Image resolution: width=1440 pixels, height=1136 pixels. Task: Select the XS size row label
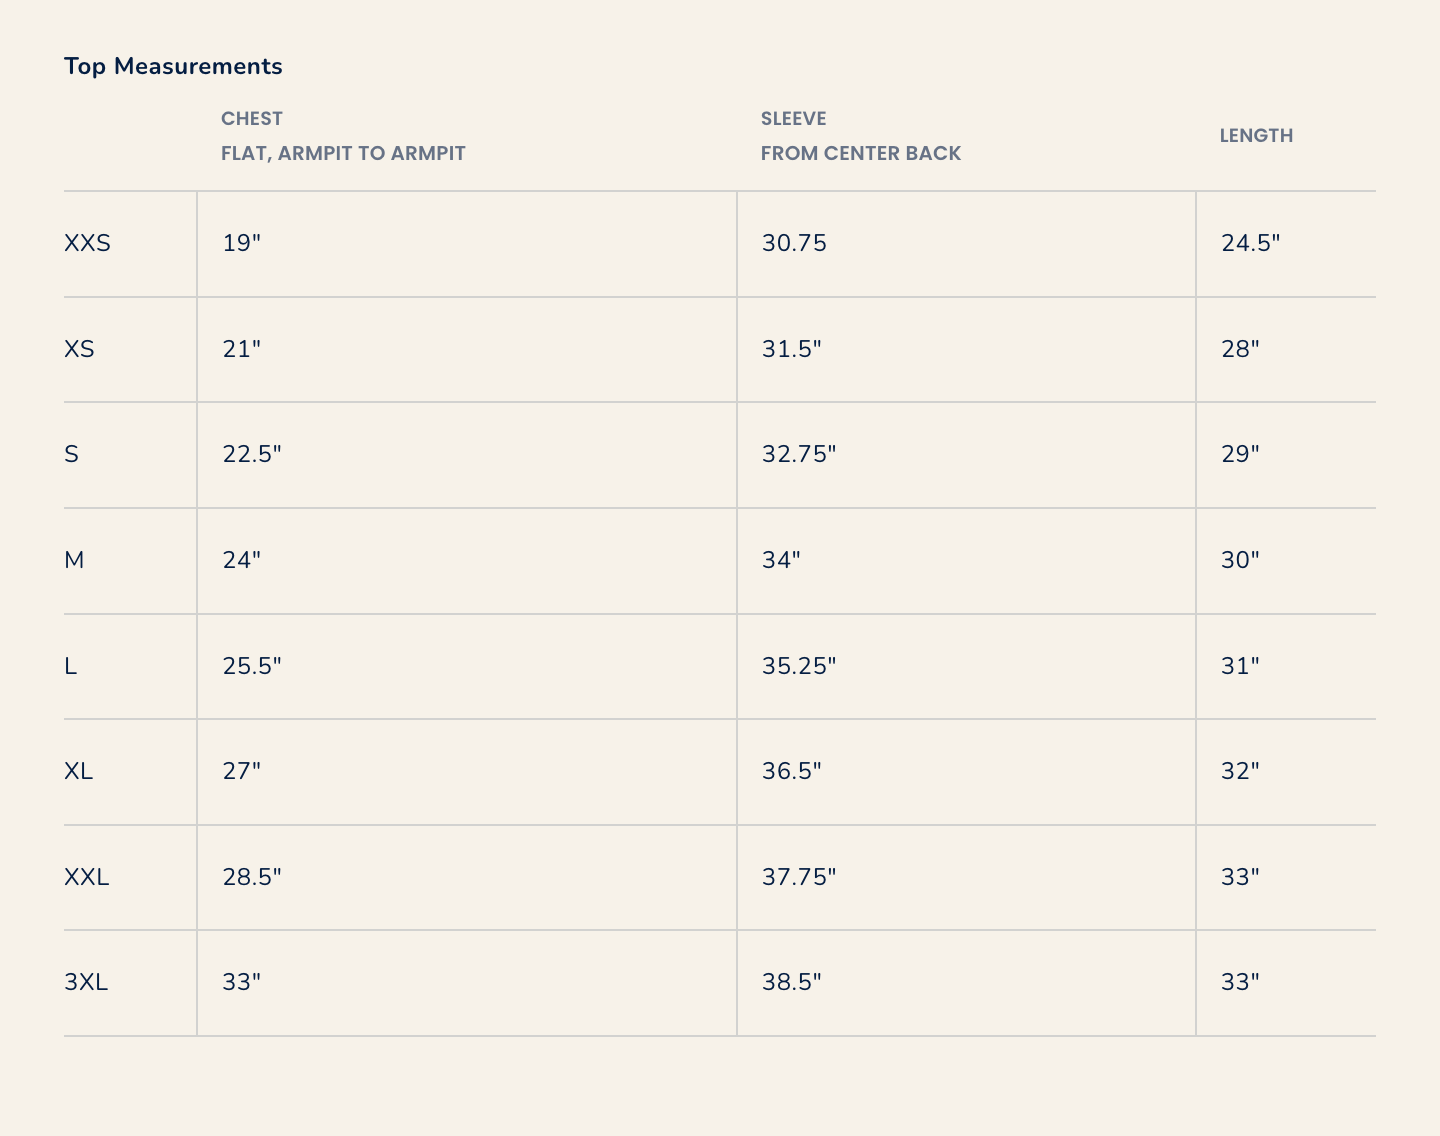79,349
